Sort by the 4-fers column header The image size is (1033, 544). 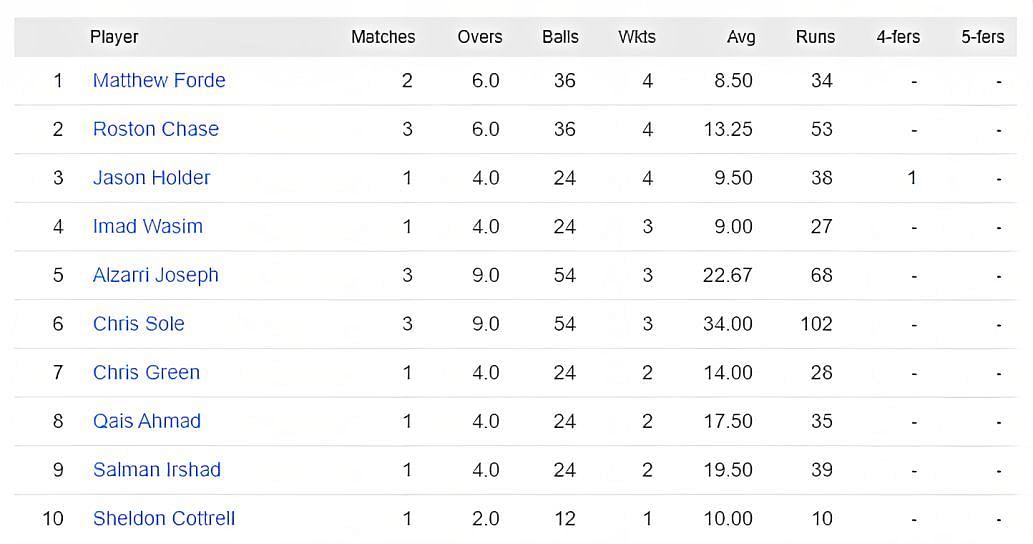pos(898,37)
